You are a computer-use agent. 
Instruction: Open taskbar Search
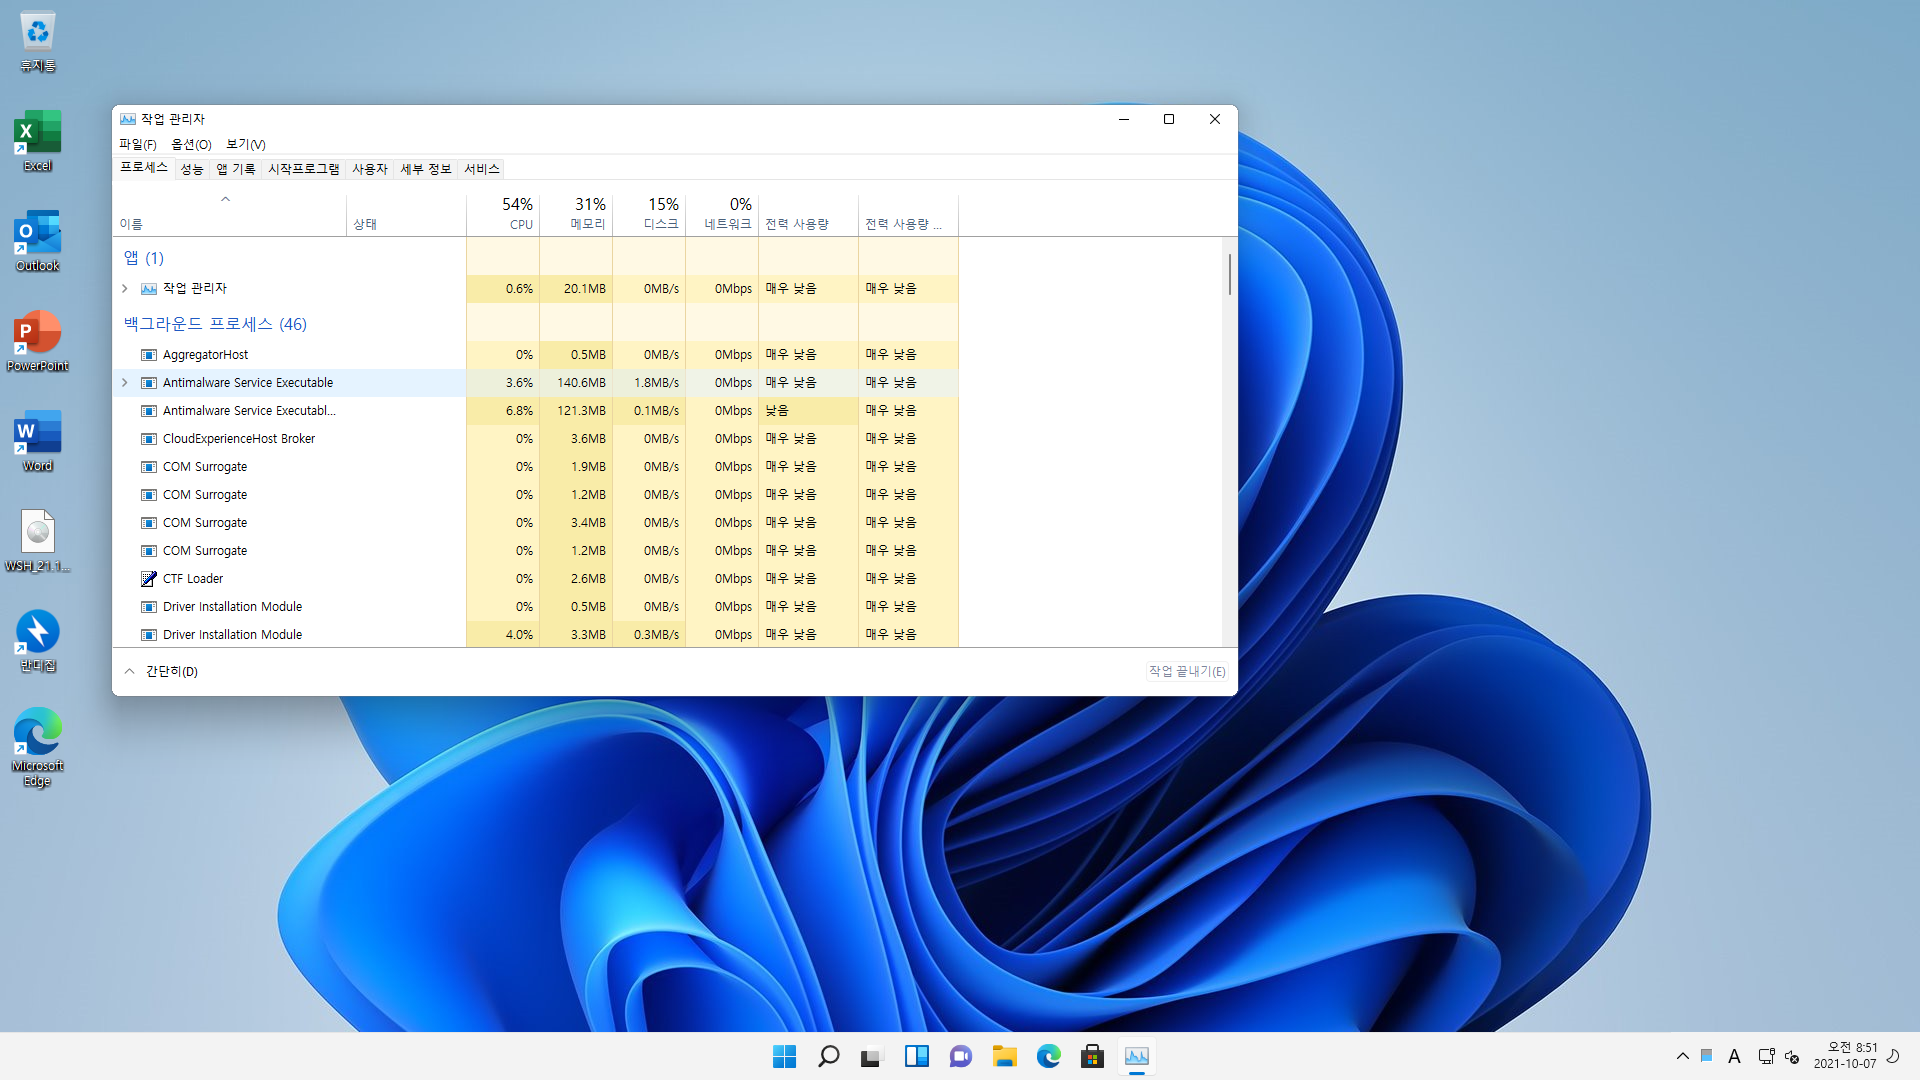click(829, 1056)
